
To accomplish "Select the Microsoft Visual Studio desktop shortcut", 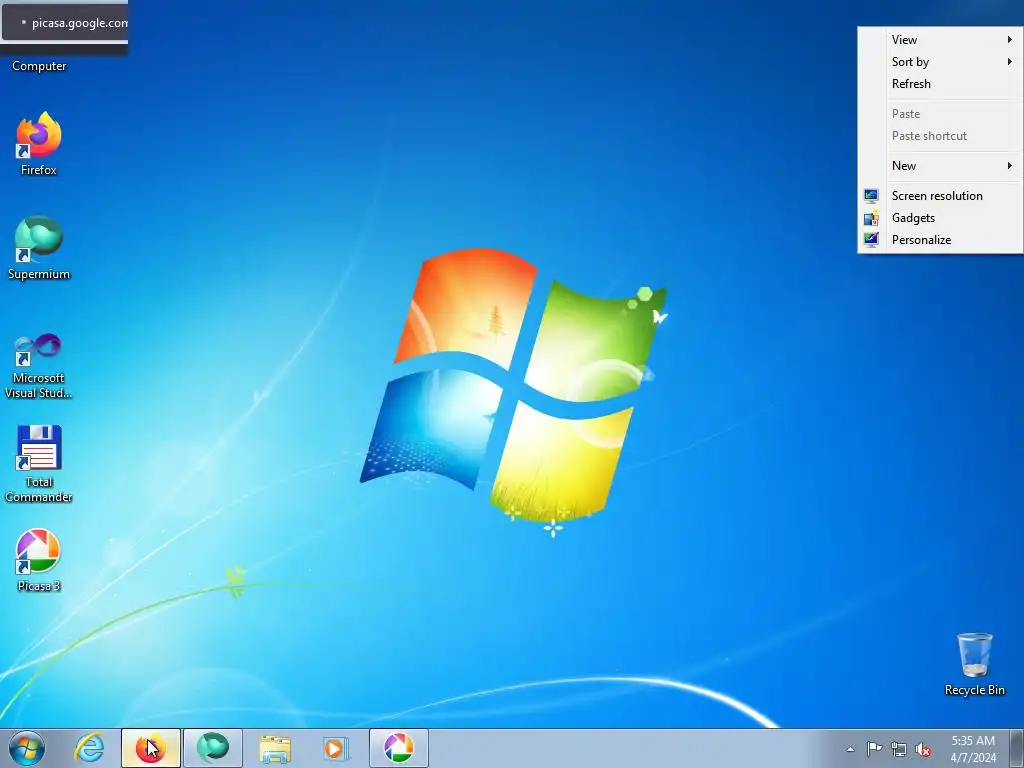I will coord(39,366).
